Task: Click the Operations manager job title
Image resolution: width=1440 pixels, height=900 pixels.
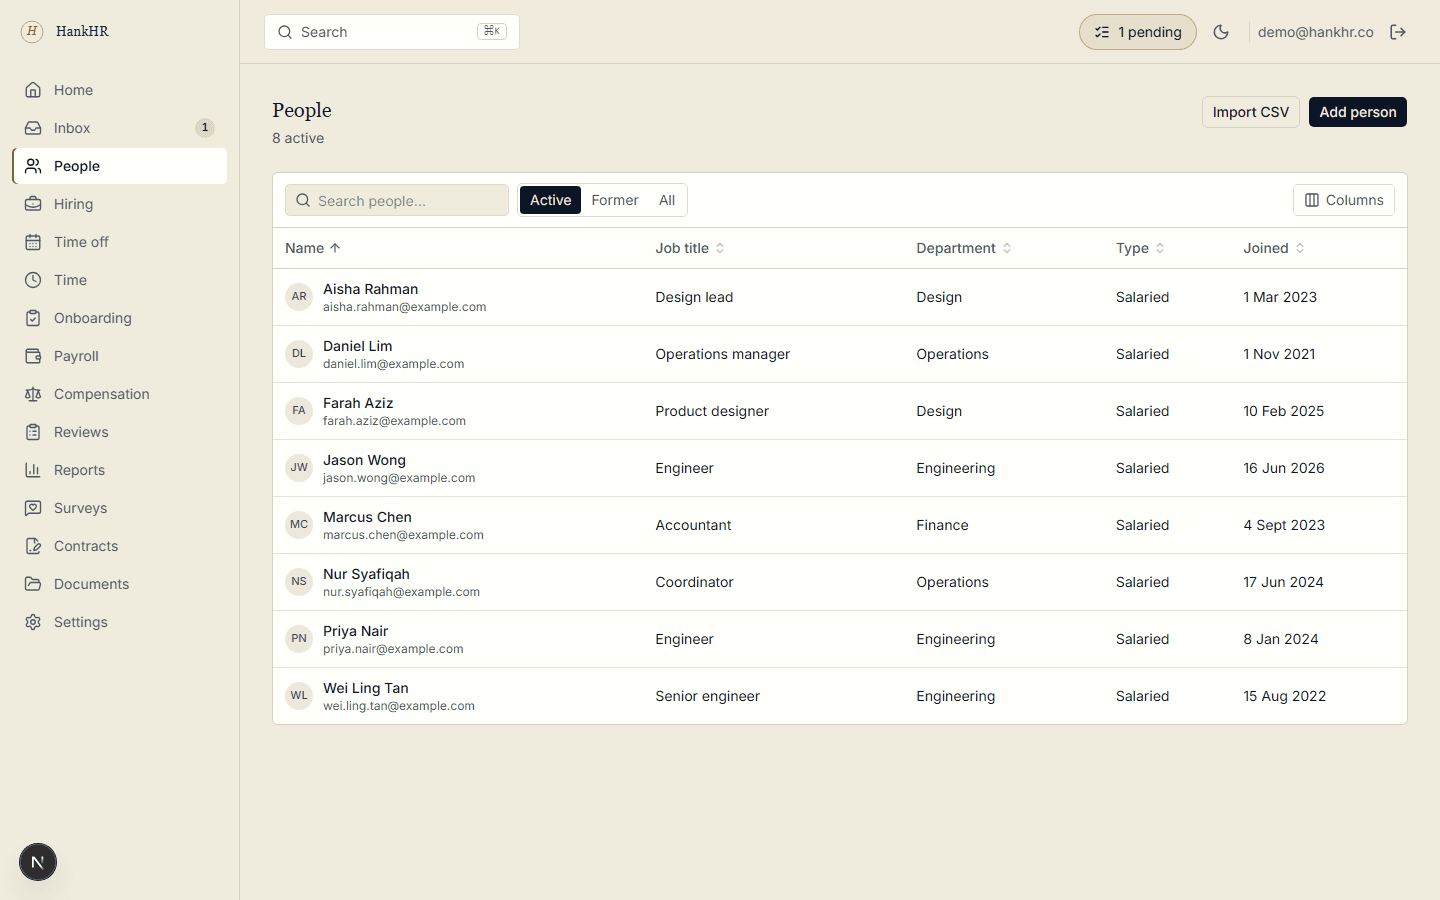Action: (x=722, y=354)
